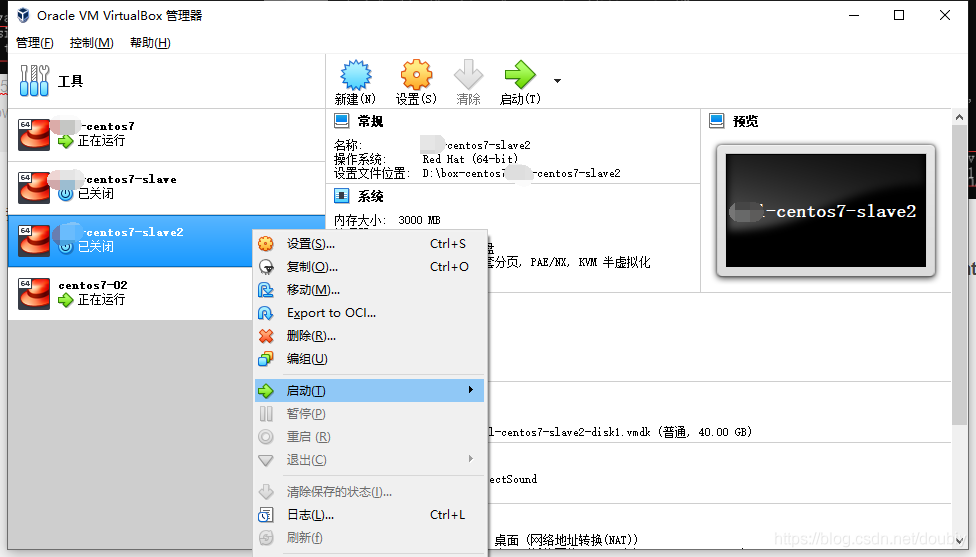Open the 帮助(H) help menu
The width and height of the screenshot is (976, 557).
click(150, 42)
